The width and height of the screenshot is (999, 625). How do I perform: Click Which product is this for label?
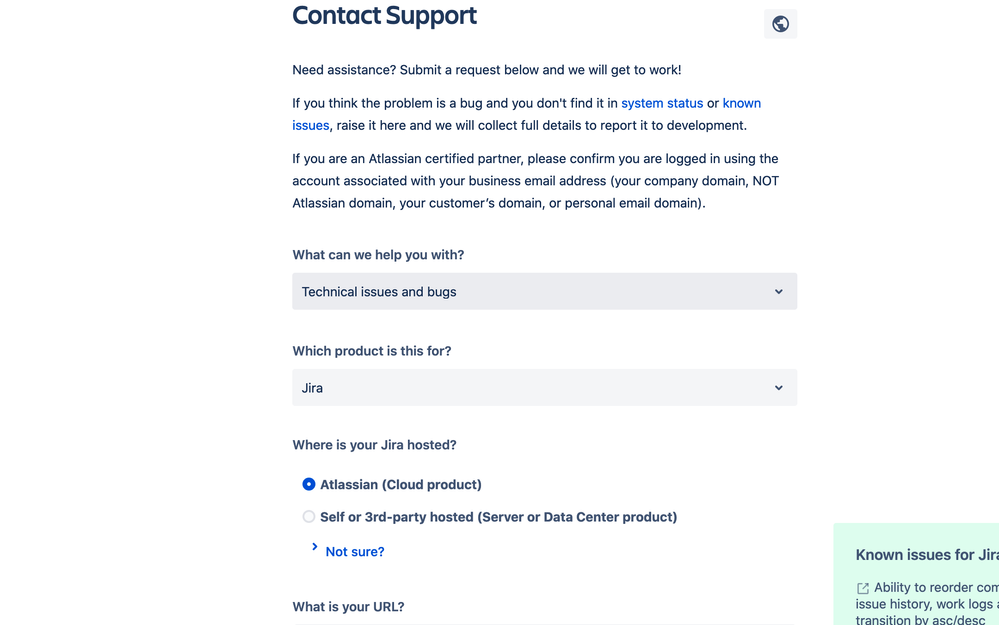pos(372,351)
